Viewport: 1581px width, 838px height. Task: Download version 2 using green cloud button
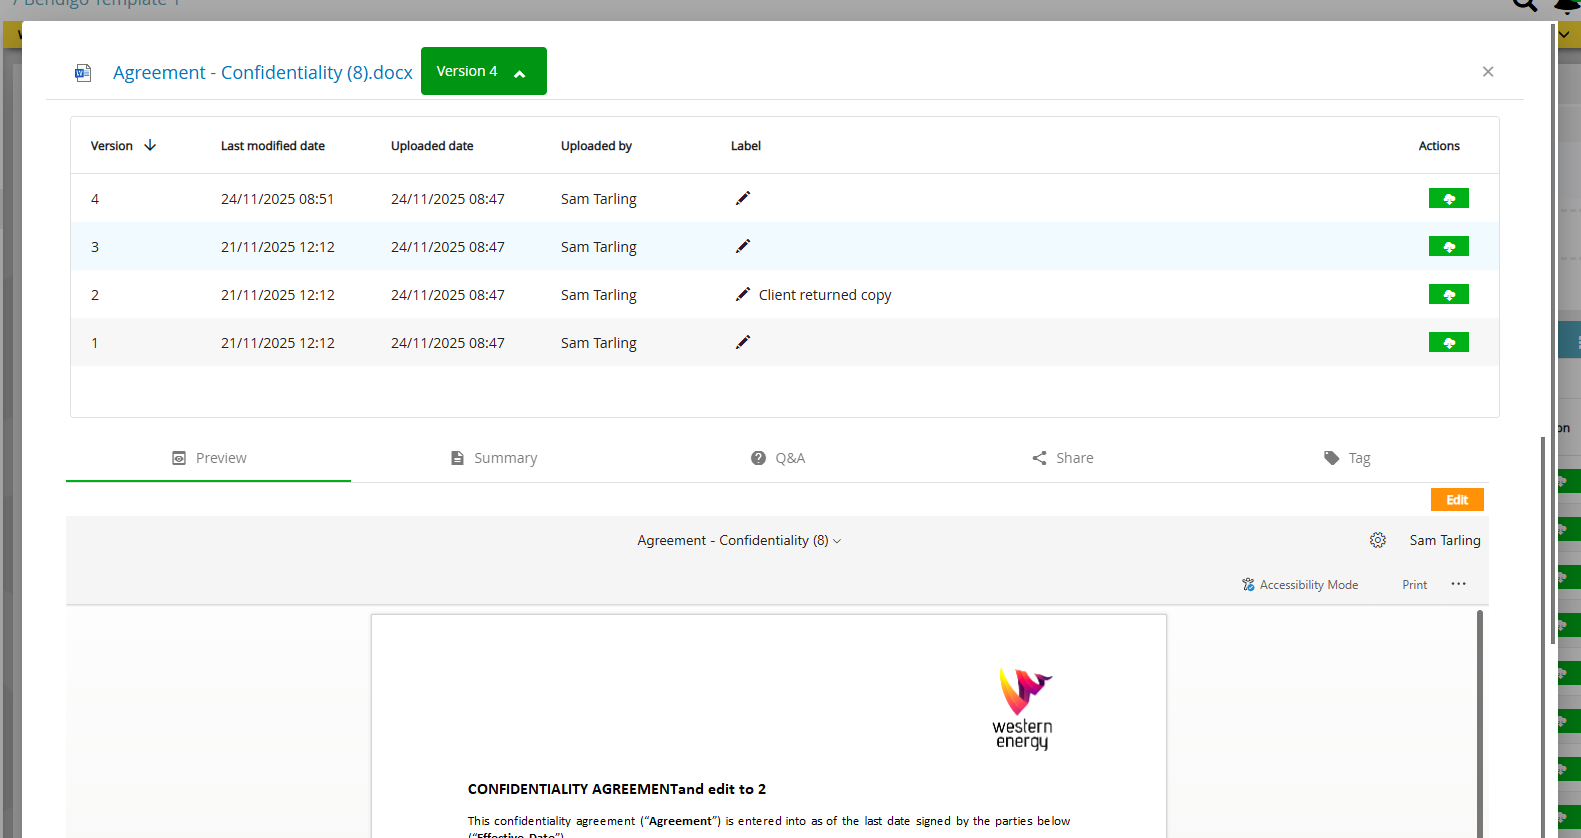click(x=1448, y=294)
